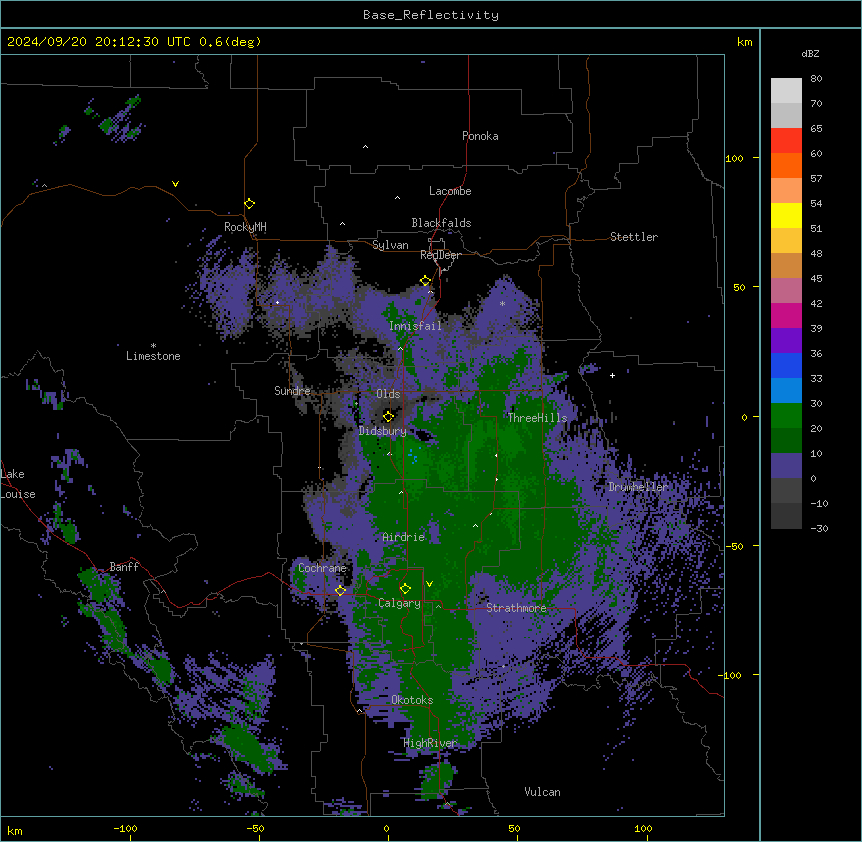862x842 pixels.
Task: Click the -30 dBZ legend value
Action: (819, 529)
